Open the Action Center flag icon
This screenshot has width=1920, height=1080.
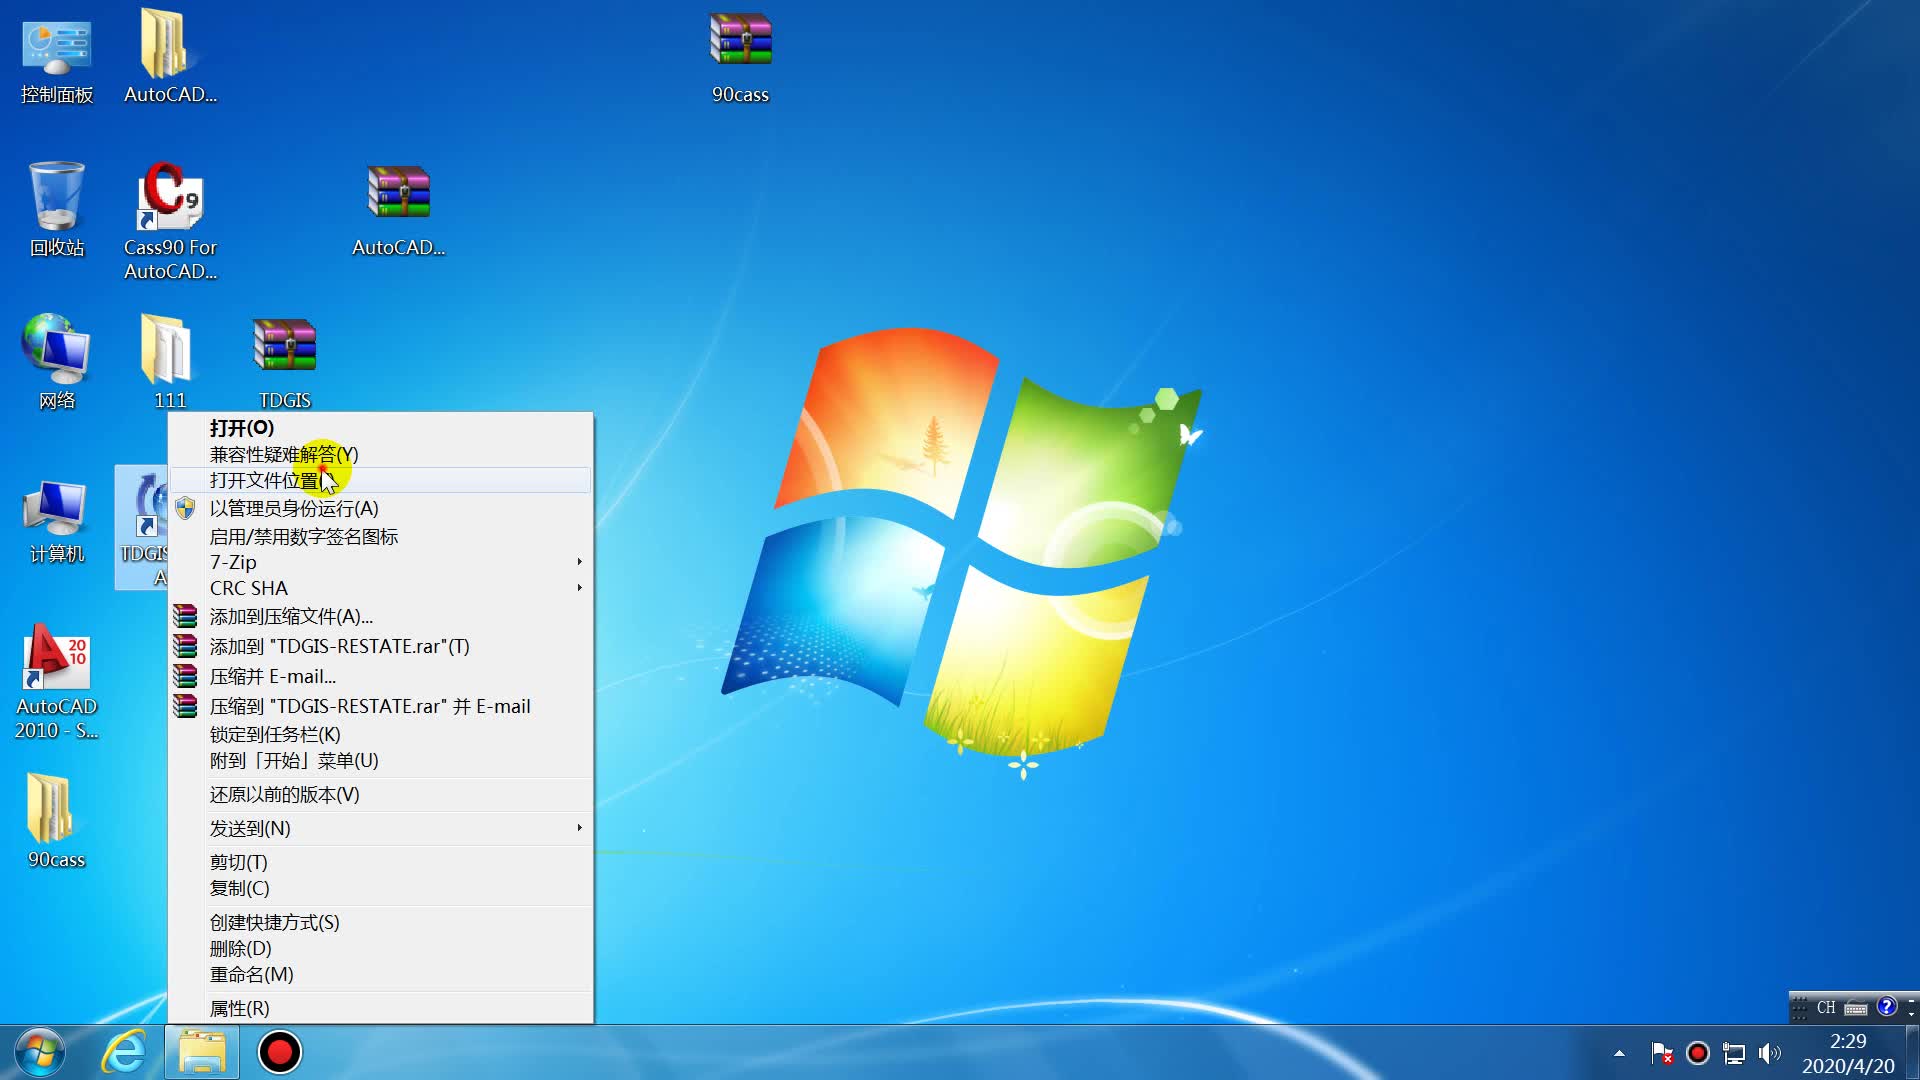(x=1662, y=1053)
